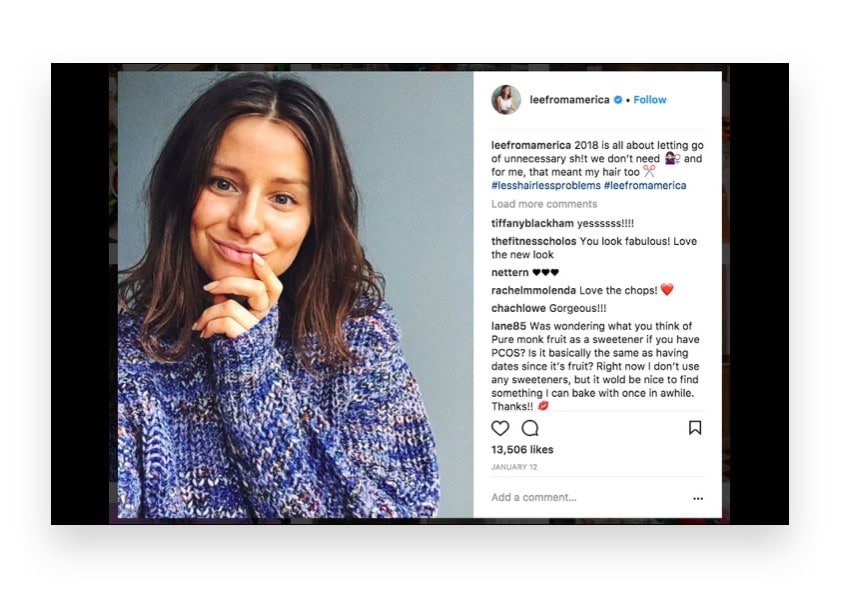Image resolution: width=851 pixels, height=594 pixels.
Task: Save post with bookmark icon
Action: pyautogui.click(x=695, y=428)
